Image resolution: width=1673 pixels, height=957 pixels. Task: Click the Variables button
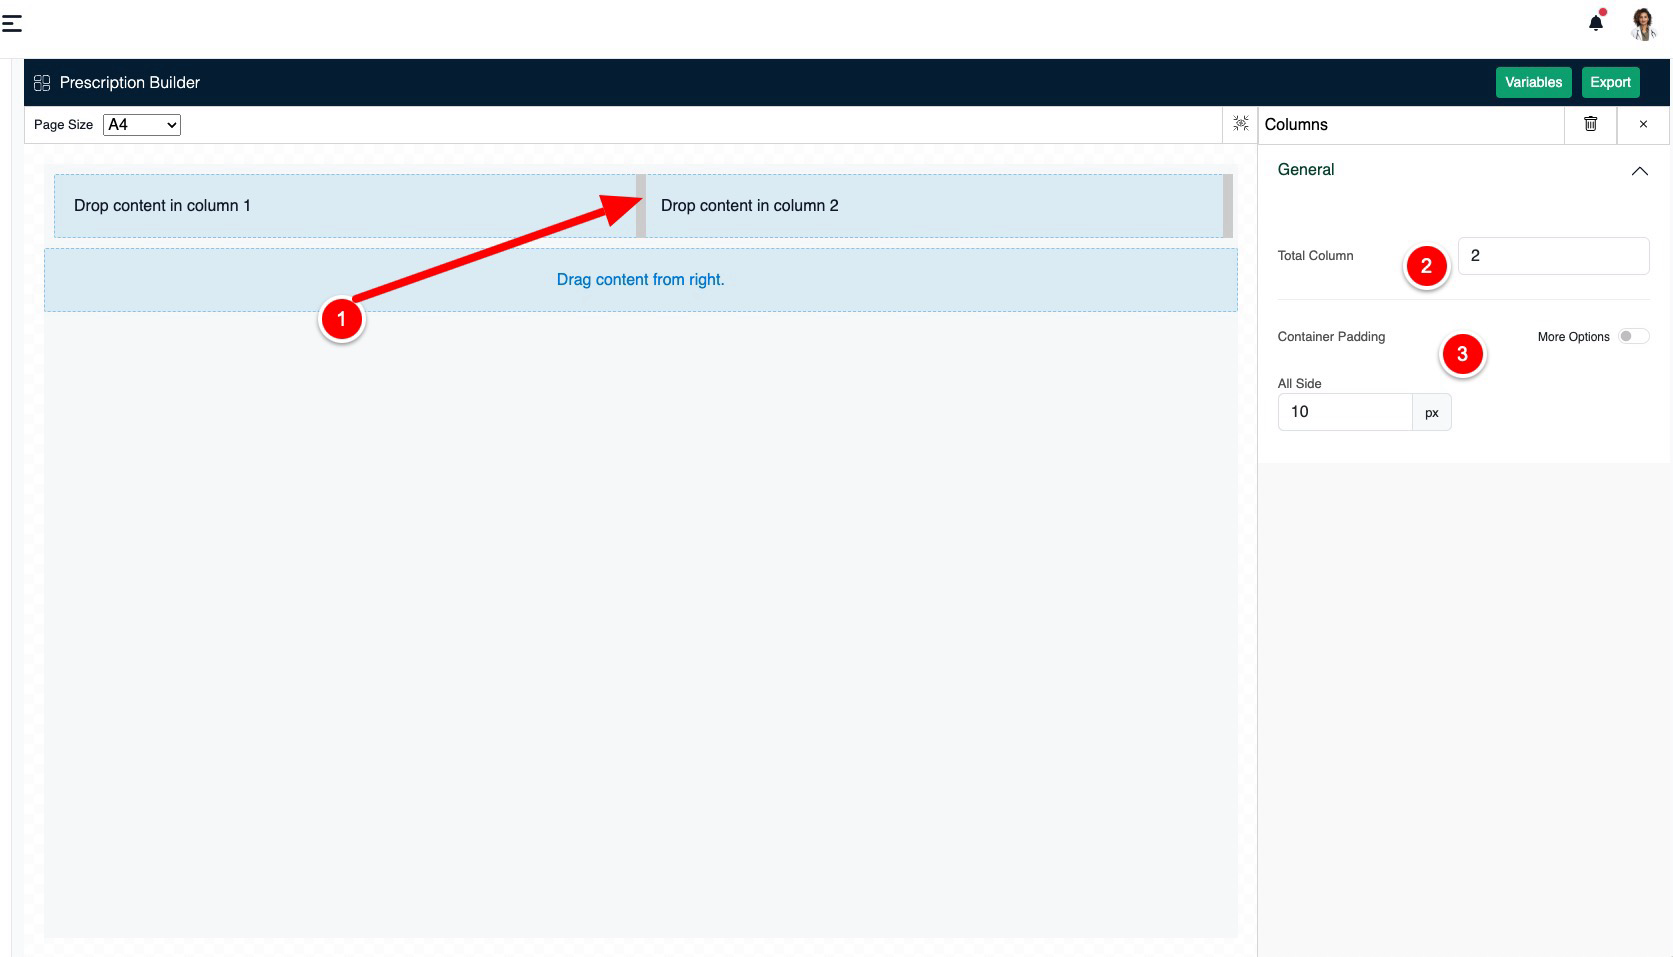tap(1533, 82)
